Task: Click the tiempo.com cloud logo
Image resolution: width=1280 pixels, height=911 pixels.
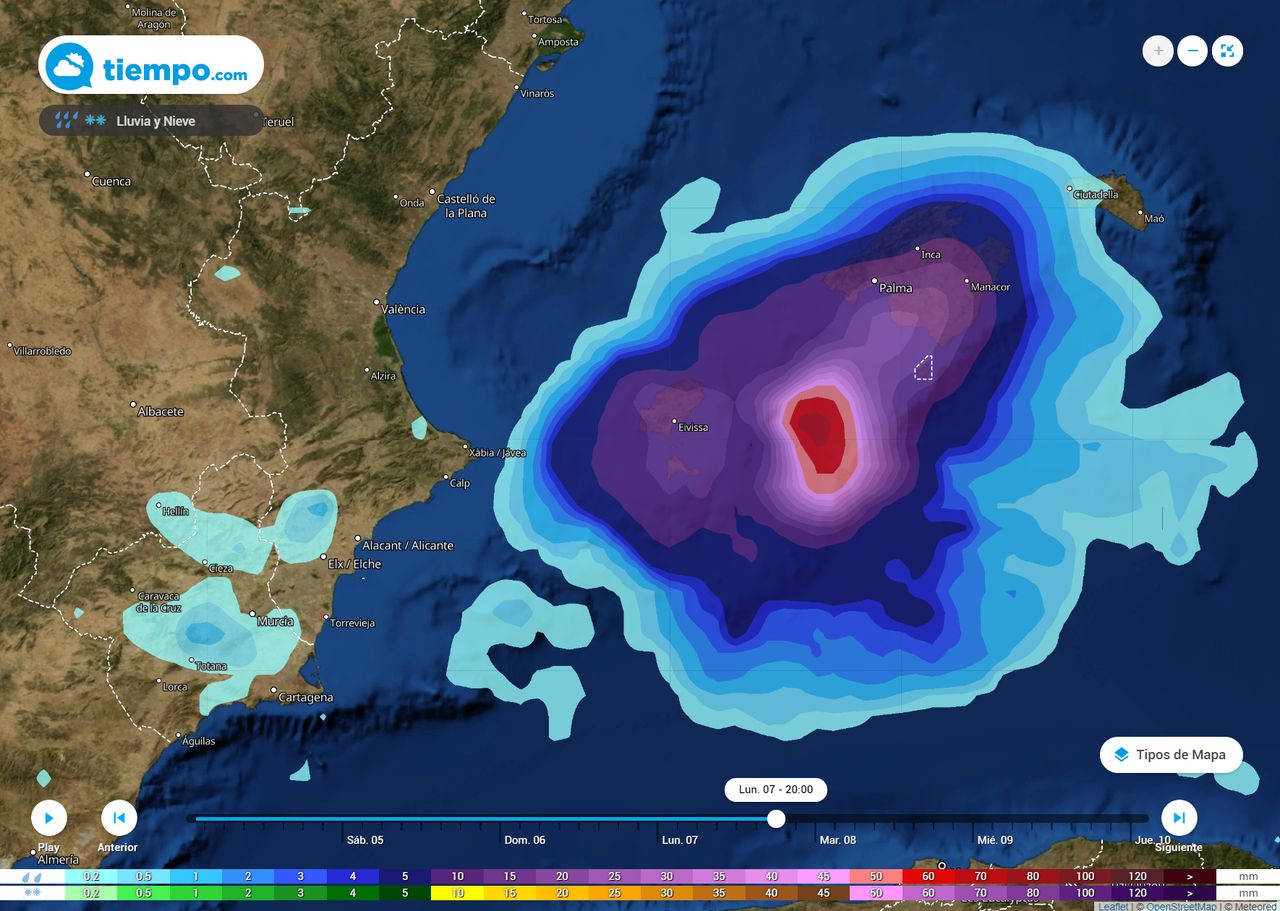Action: click(x=67, y=63)
